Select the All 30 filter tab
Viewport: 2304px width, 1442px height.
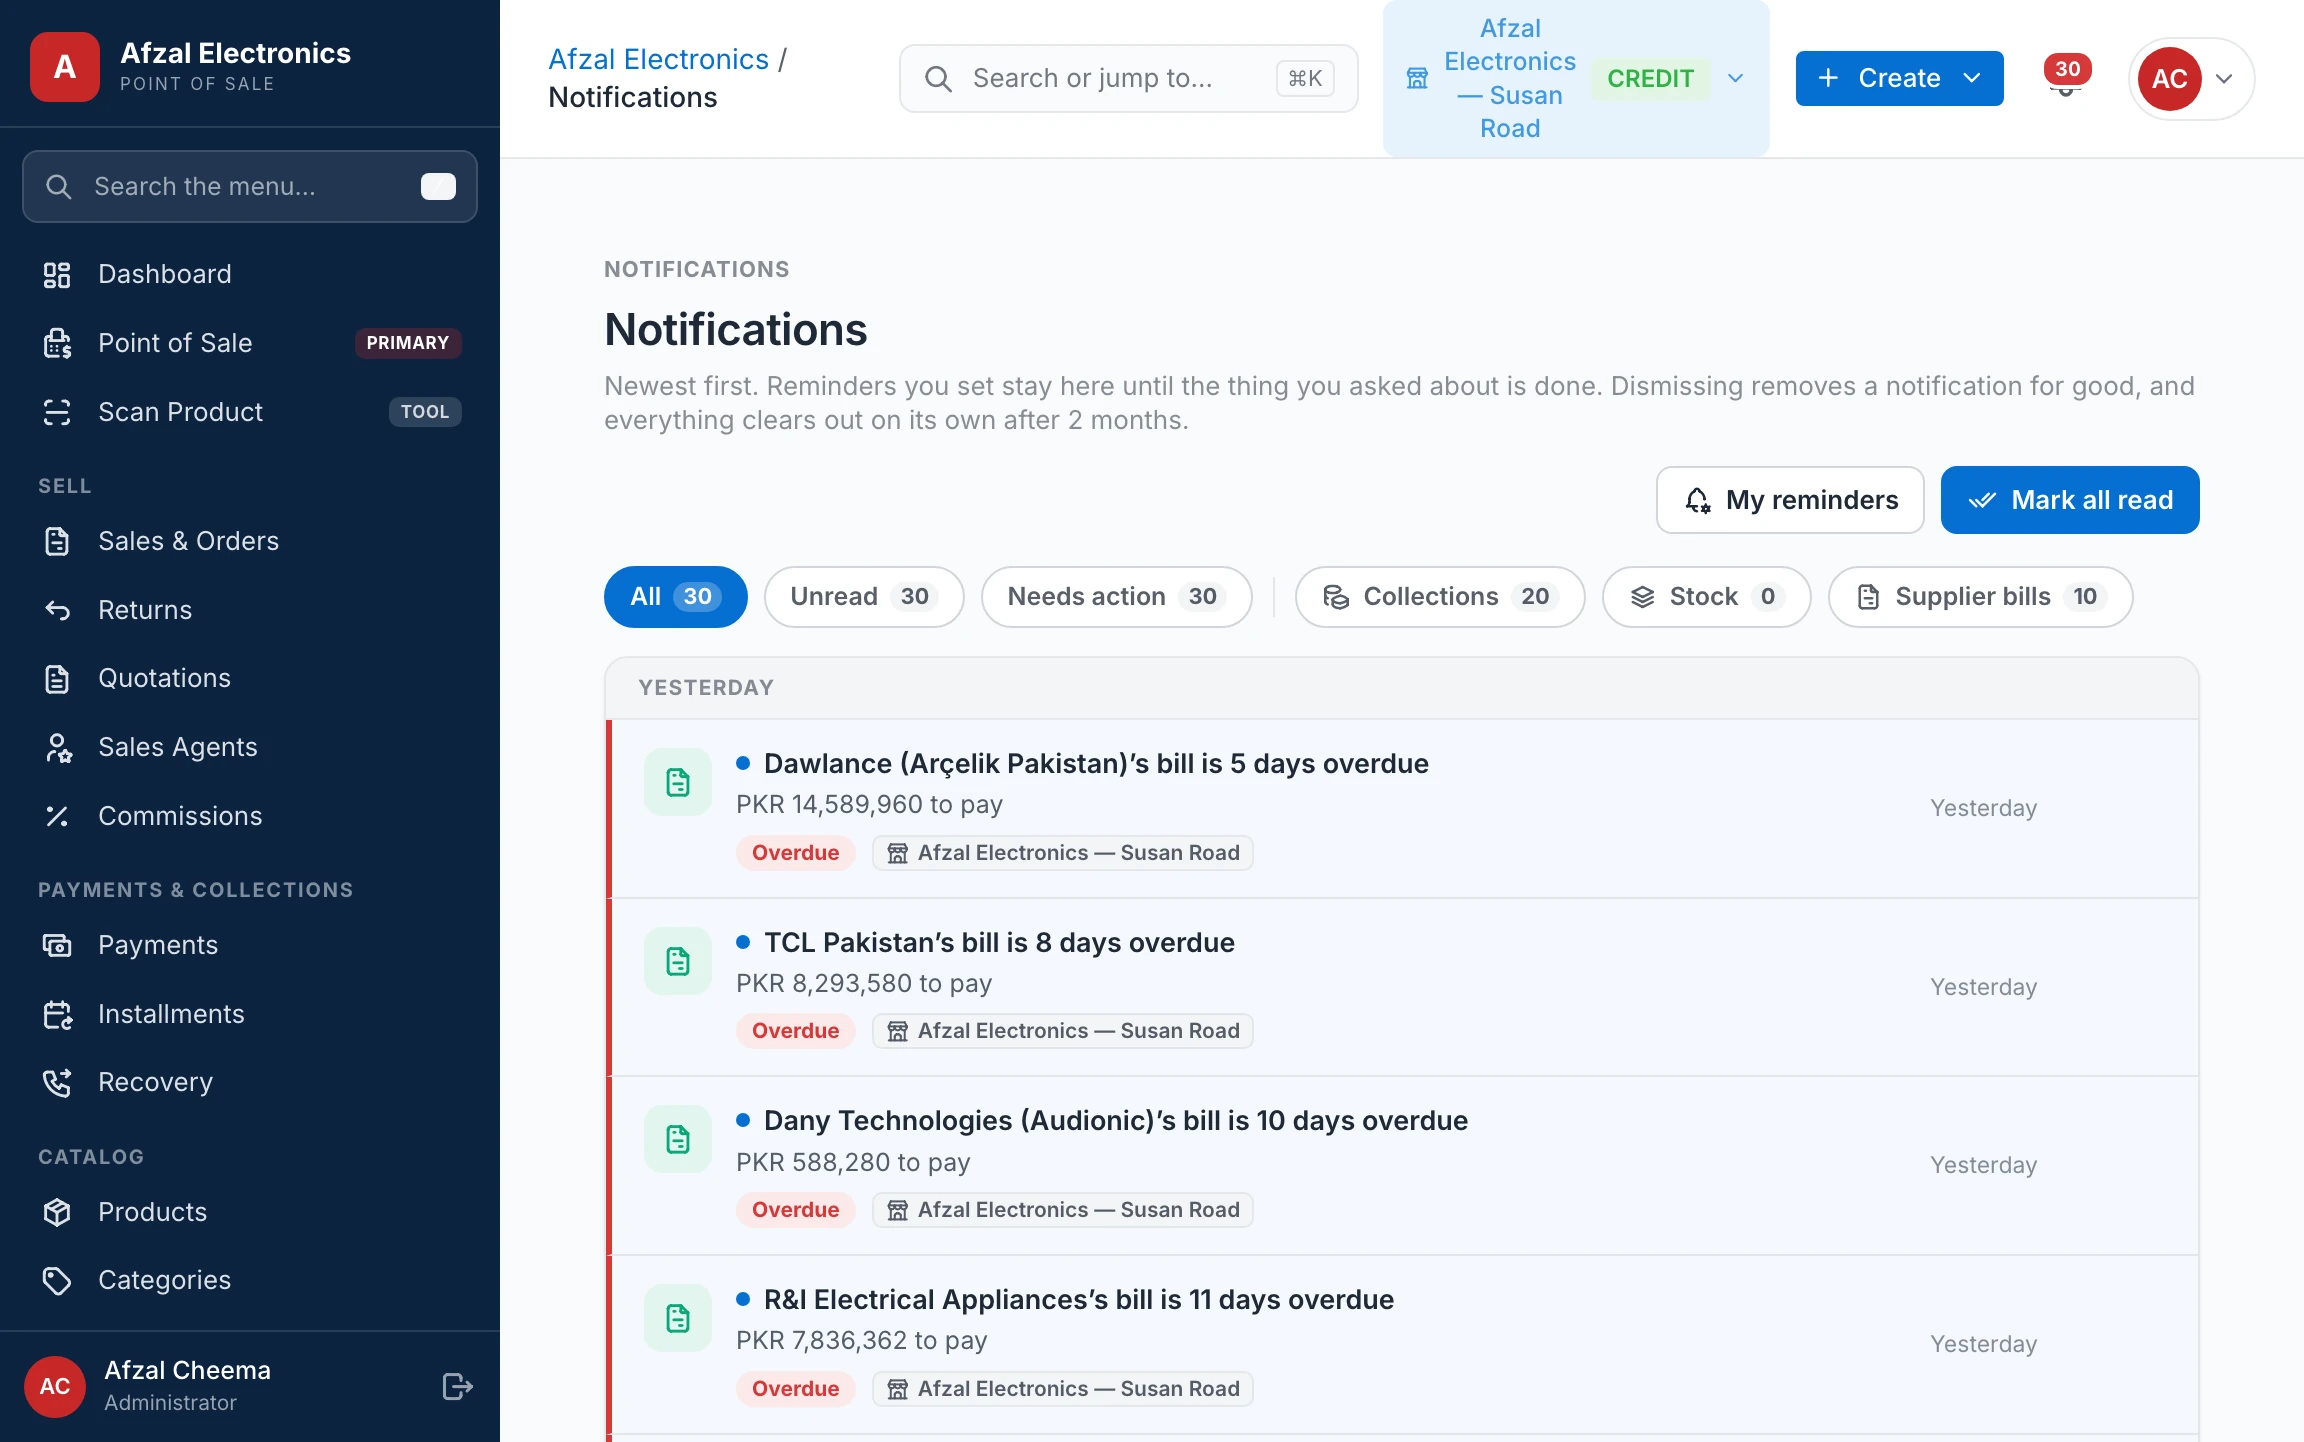676,597
